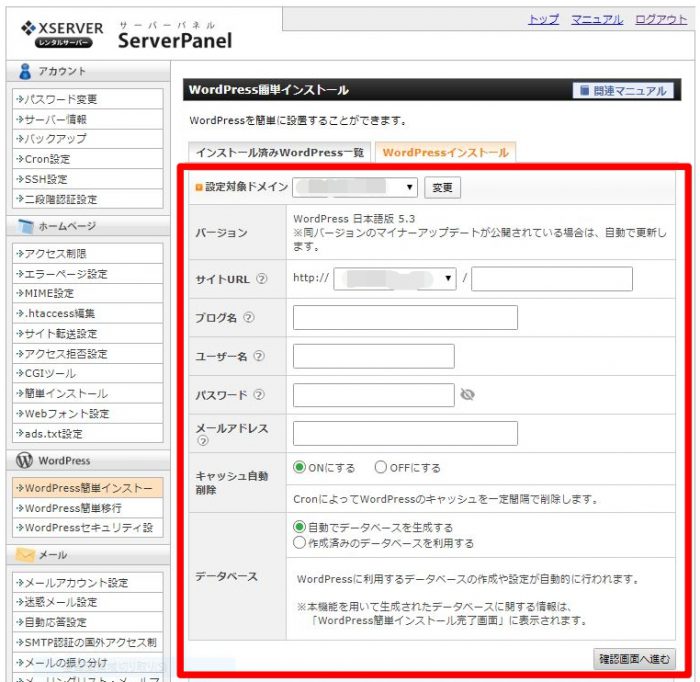Open サーバー情報 in sidebar
Image resolution: width=700 pixels, height=682 pixels.
pyautogui.click(x=88, y=119)
